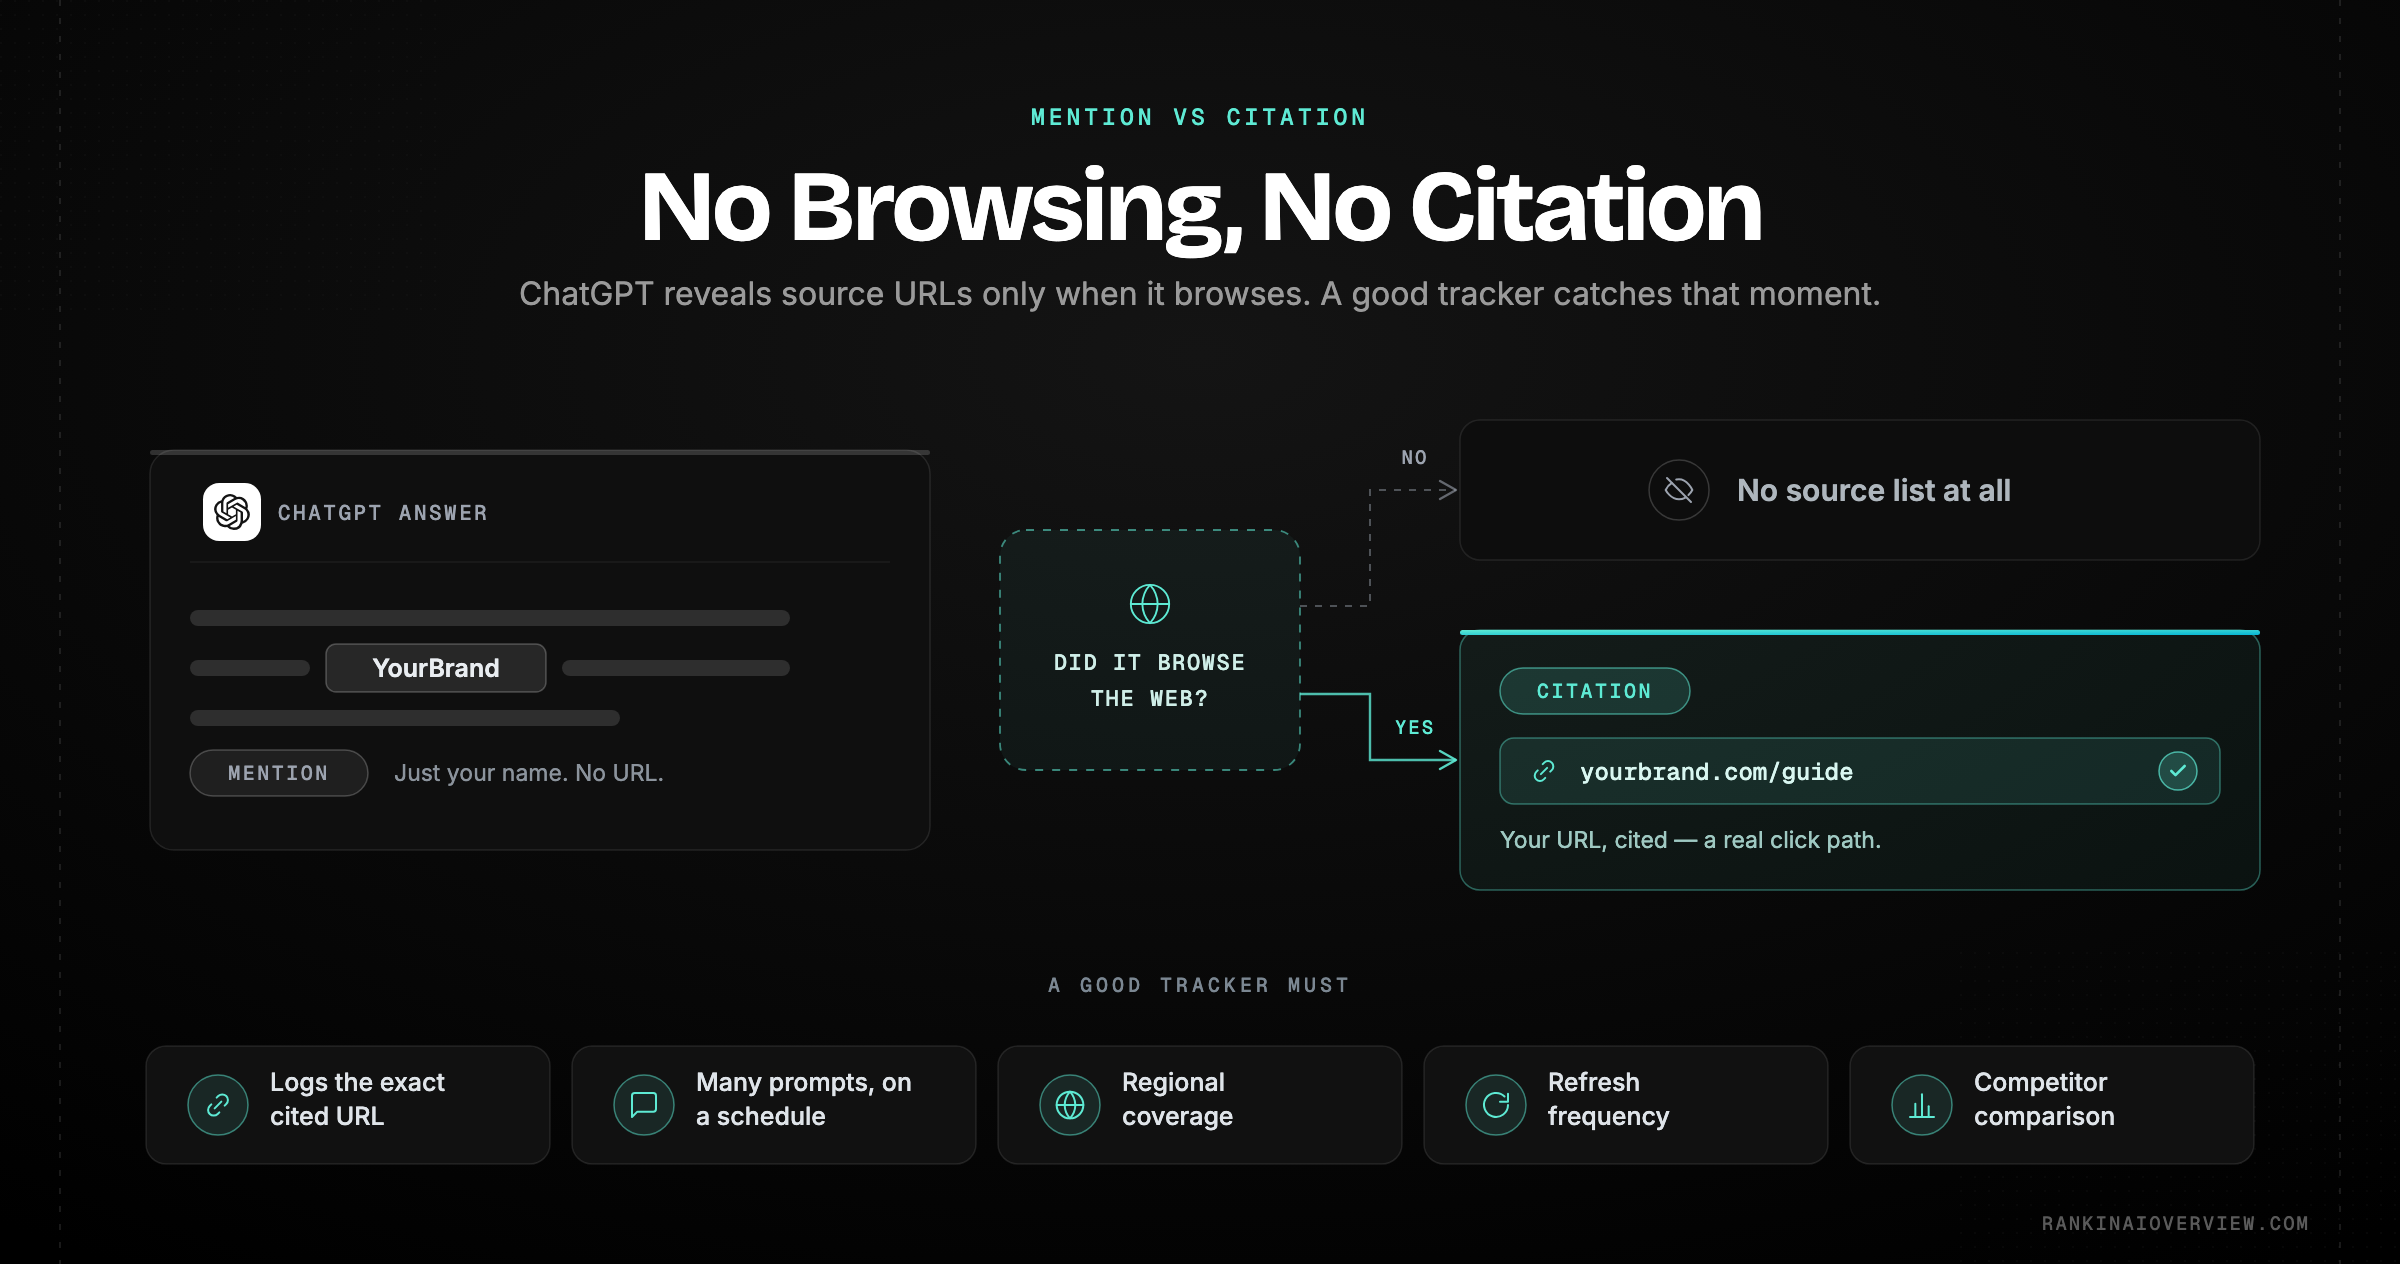Click the chat bubble icon on 'Many prompts, on a schedule'
Screen dimensions: 2400x1264
644,1105
